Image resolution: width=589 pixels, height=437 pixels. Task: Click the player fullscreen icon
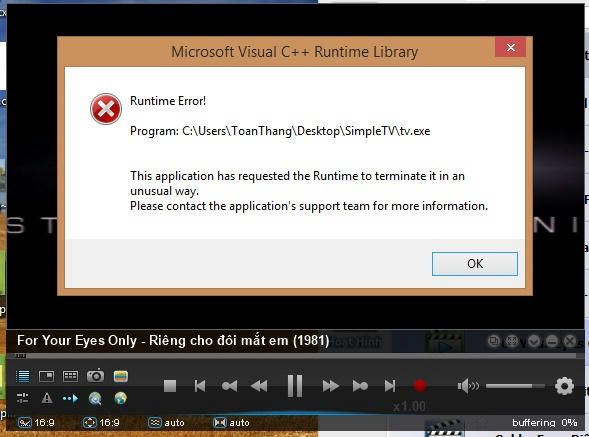(x=511, y=341)
